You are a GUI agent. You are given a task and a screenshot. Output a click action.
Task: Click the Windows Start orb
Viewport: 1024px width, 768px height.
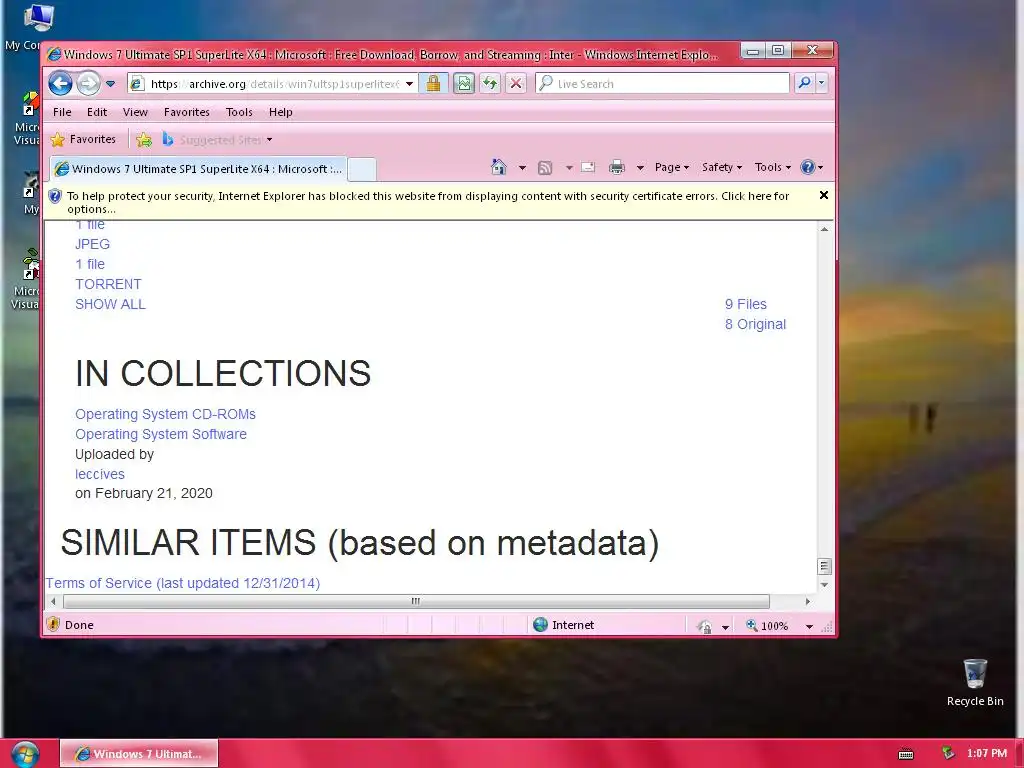(x=25, y=754)
